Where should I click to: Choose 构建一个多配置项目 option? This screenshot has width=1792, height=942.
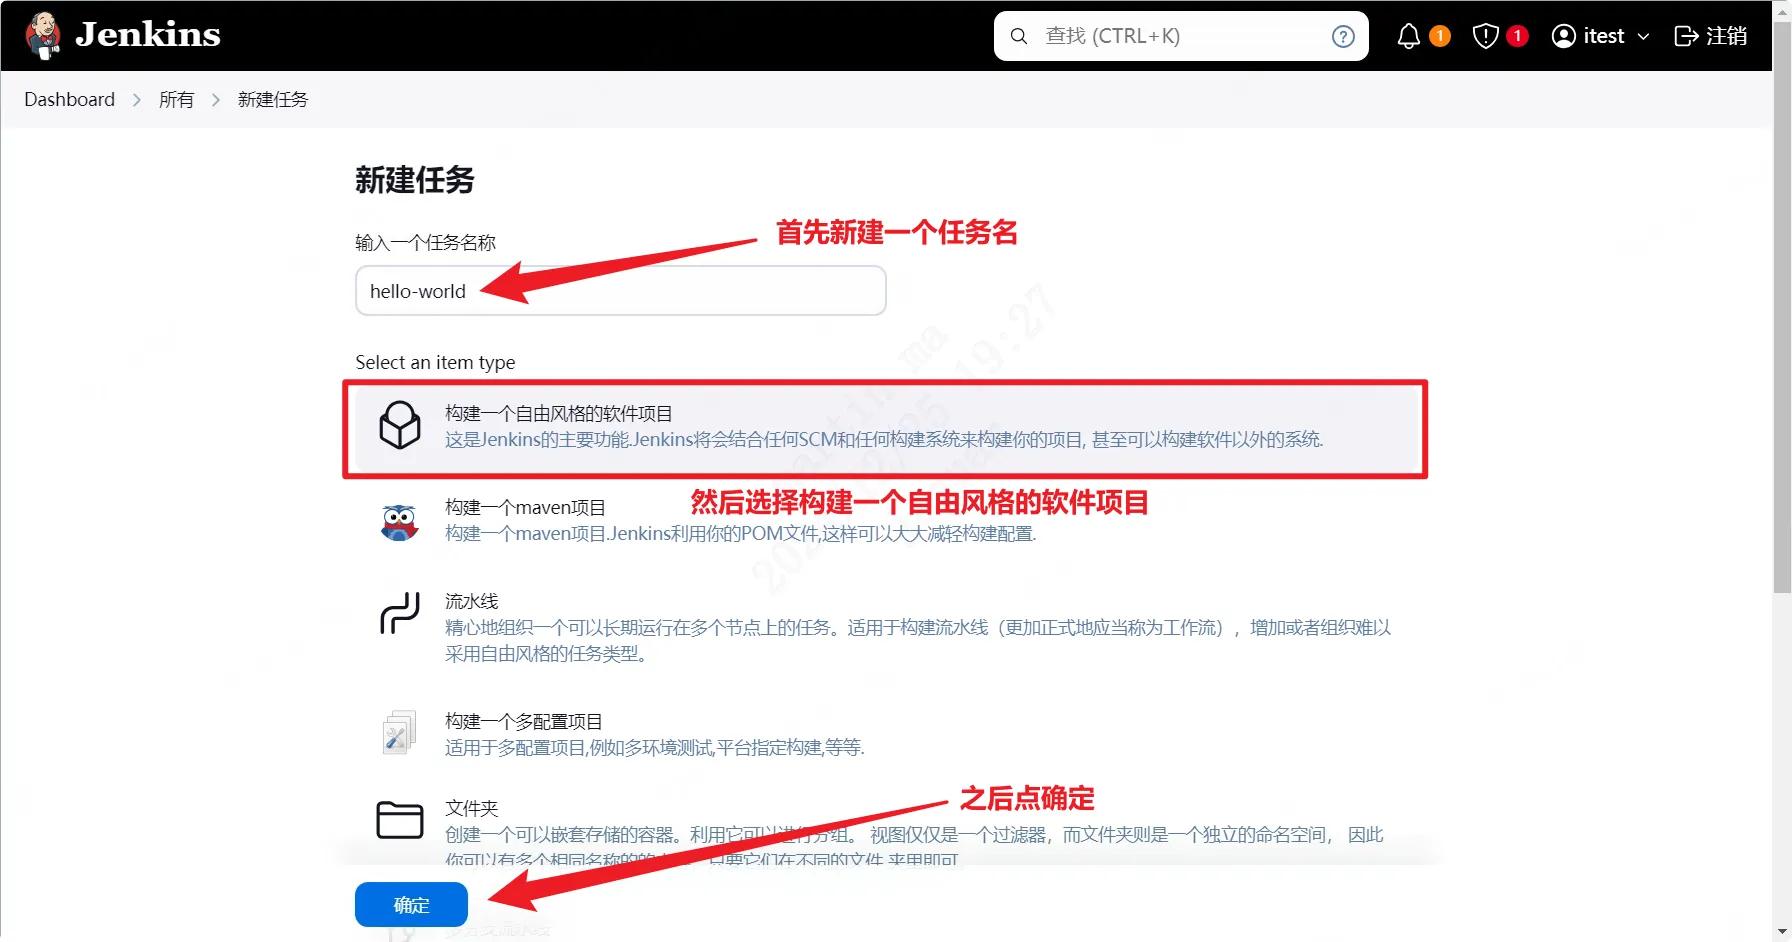pos(885,734)
